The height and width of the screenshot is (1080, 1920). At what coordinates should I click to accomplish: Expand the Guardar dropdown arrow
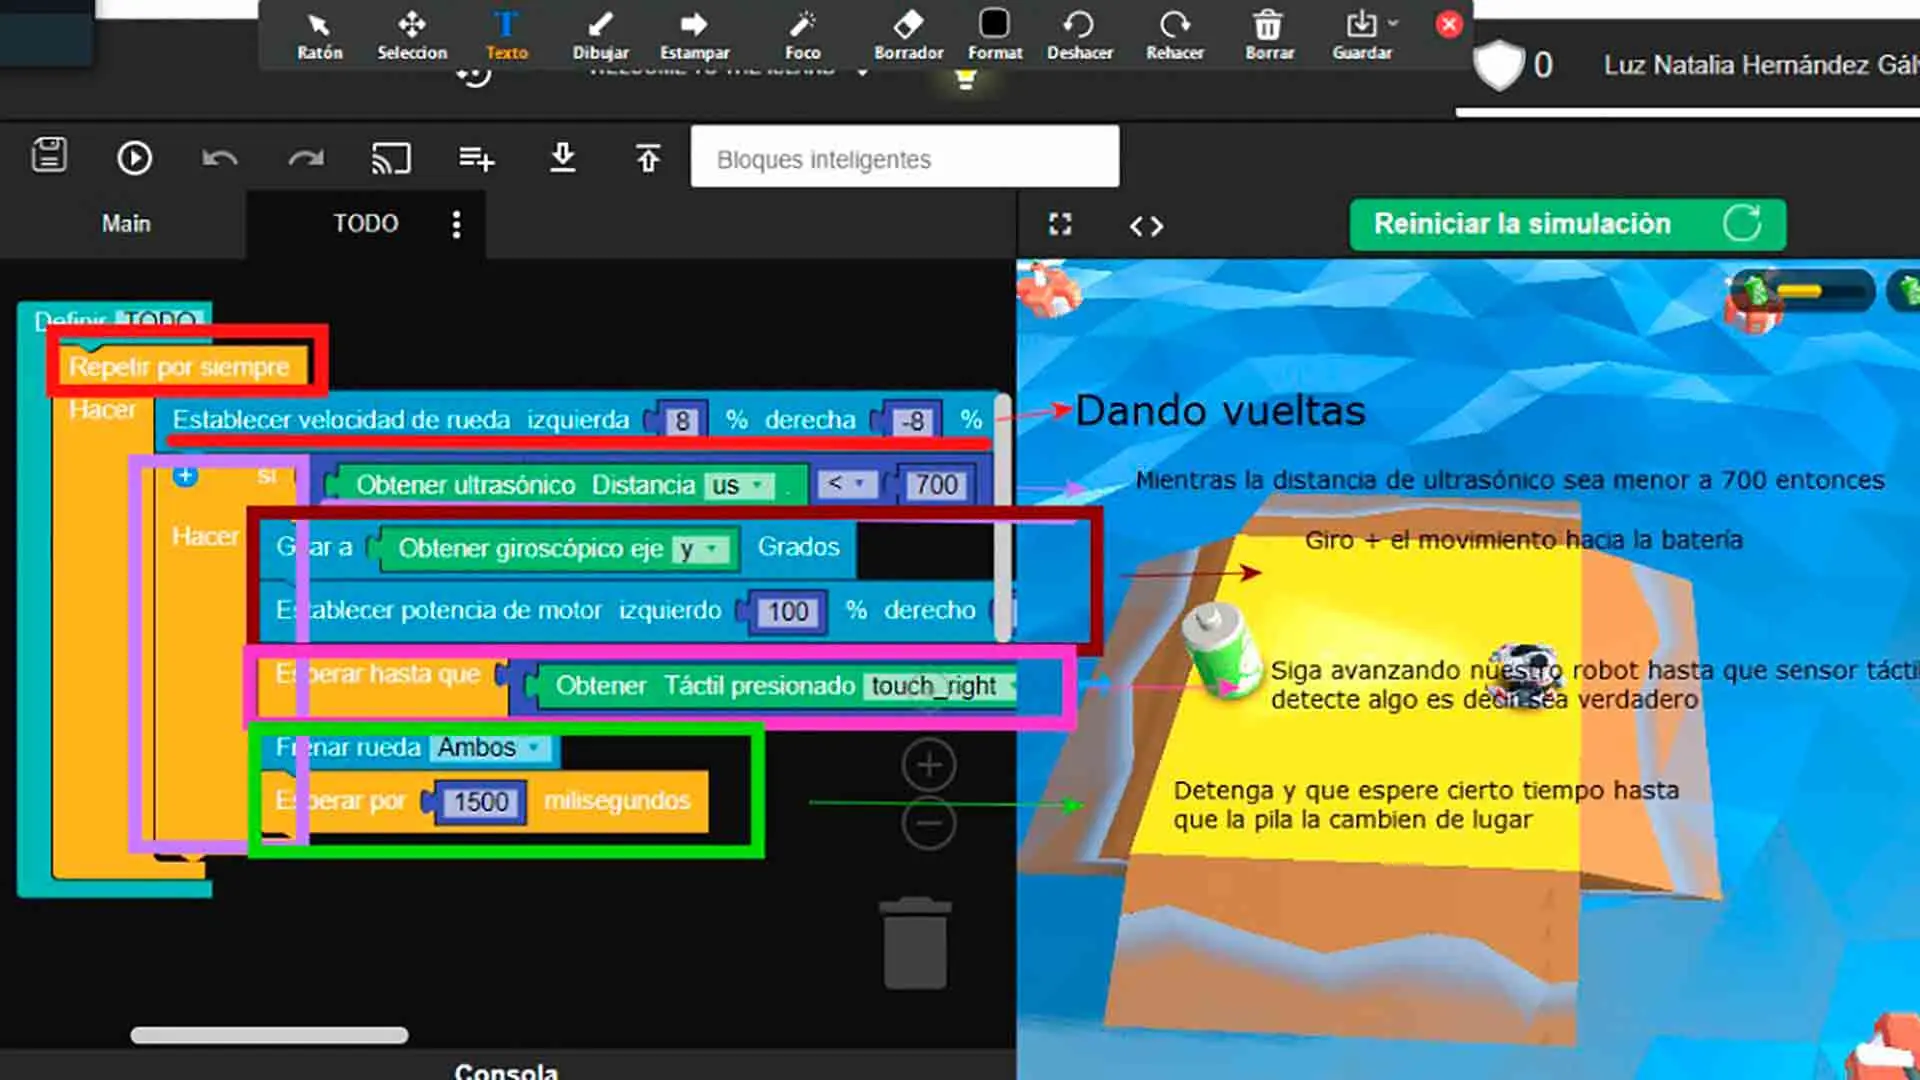1394,23
